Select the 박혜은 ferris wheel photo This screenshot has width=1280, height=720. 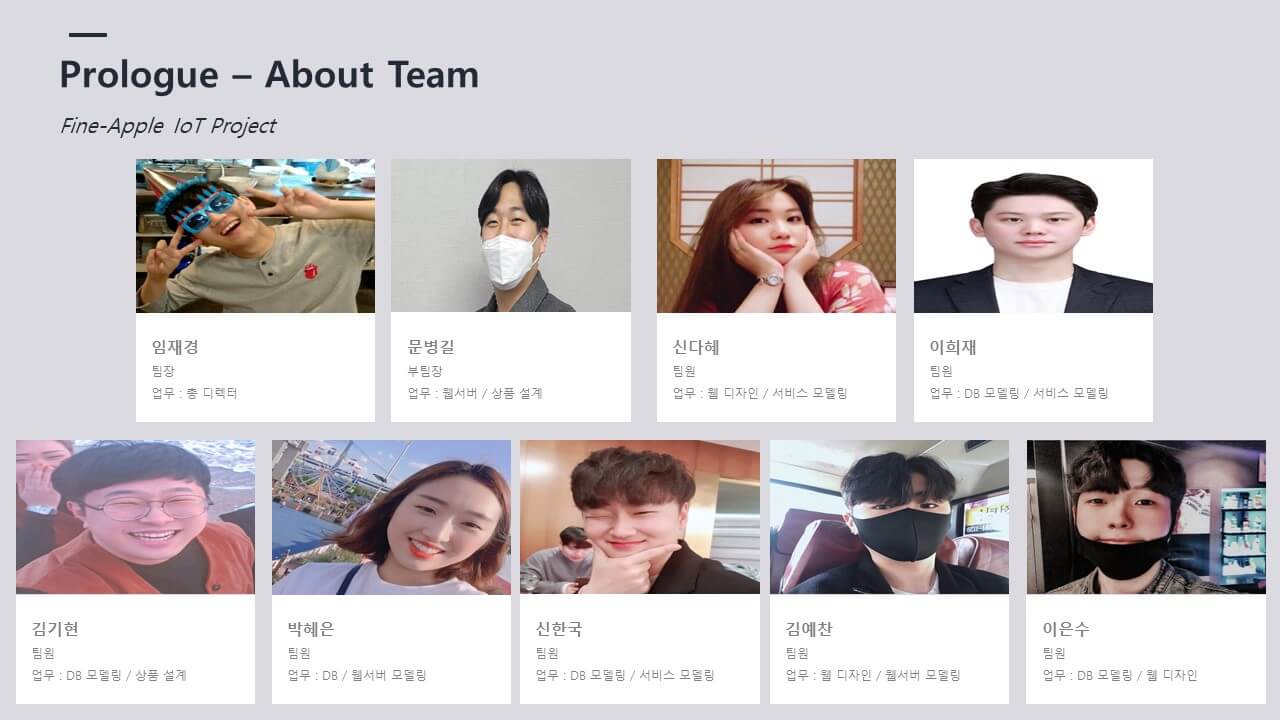[x=391, y=517]
